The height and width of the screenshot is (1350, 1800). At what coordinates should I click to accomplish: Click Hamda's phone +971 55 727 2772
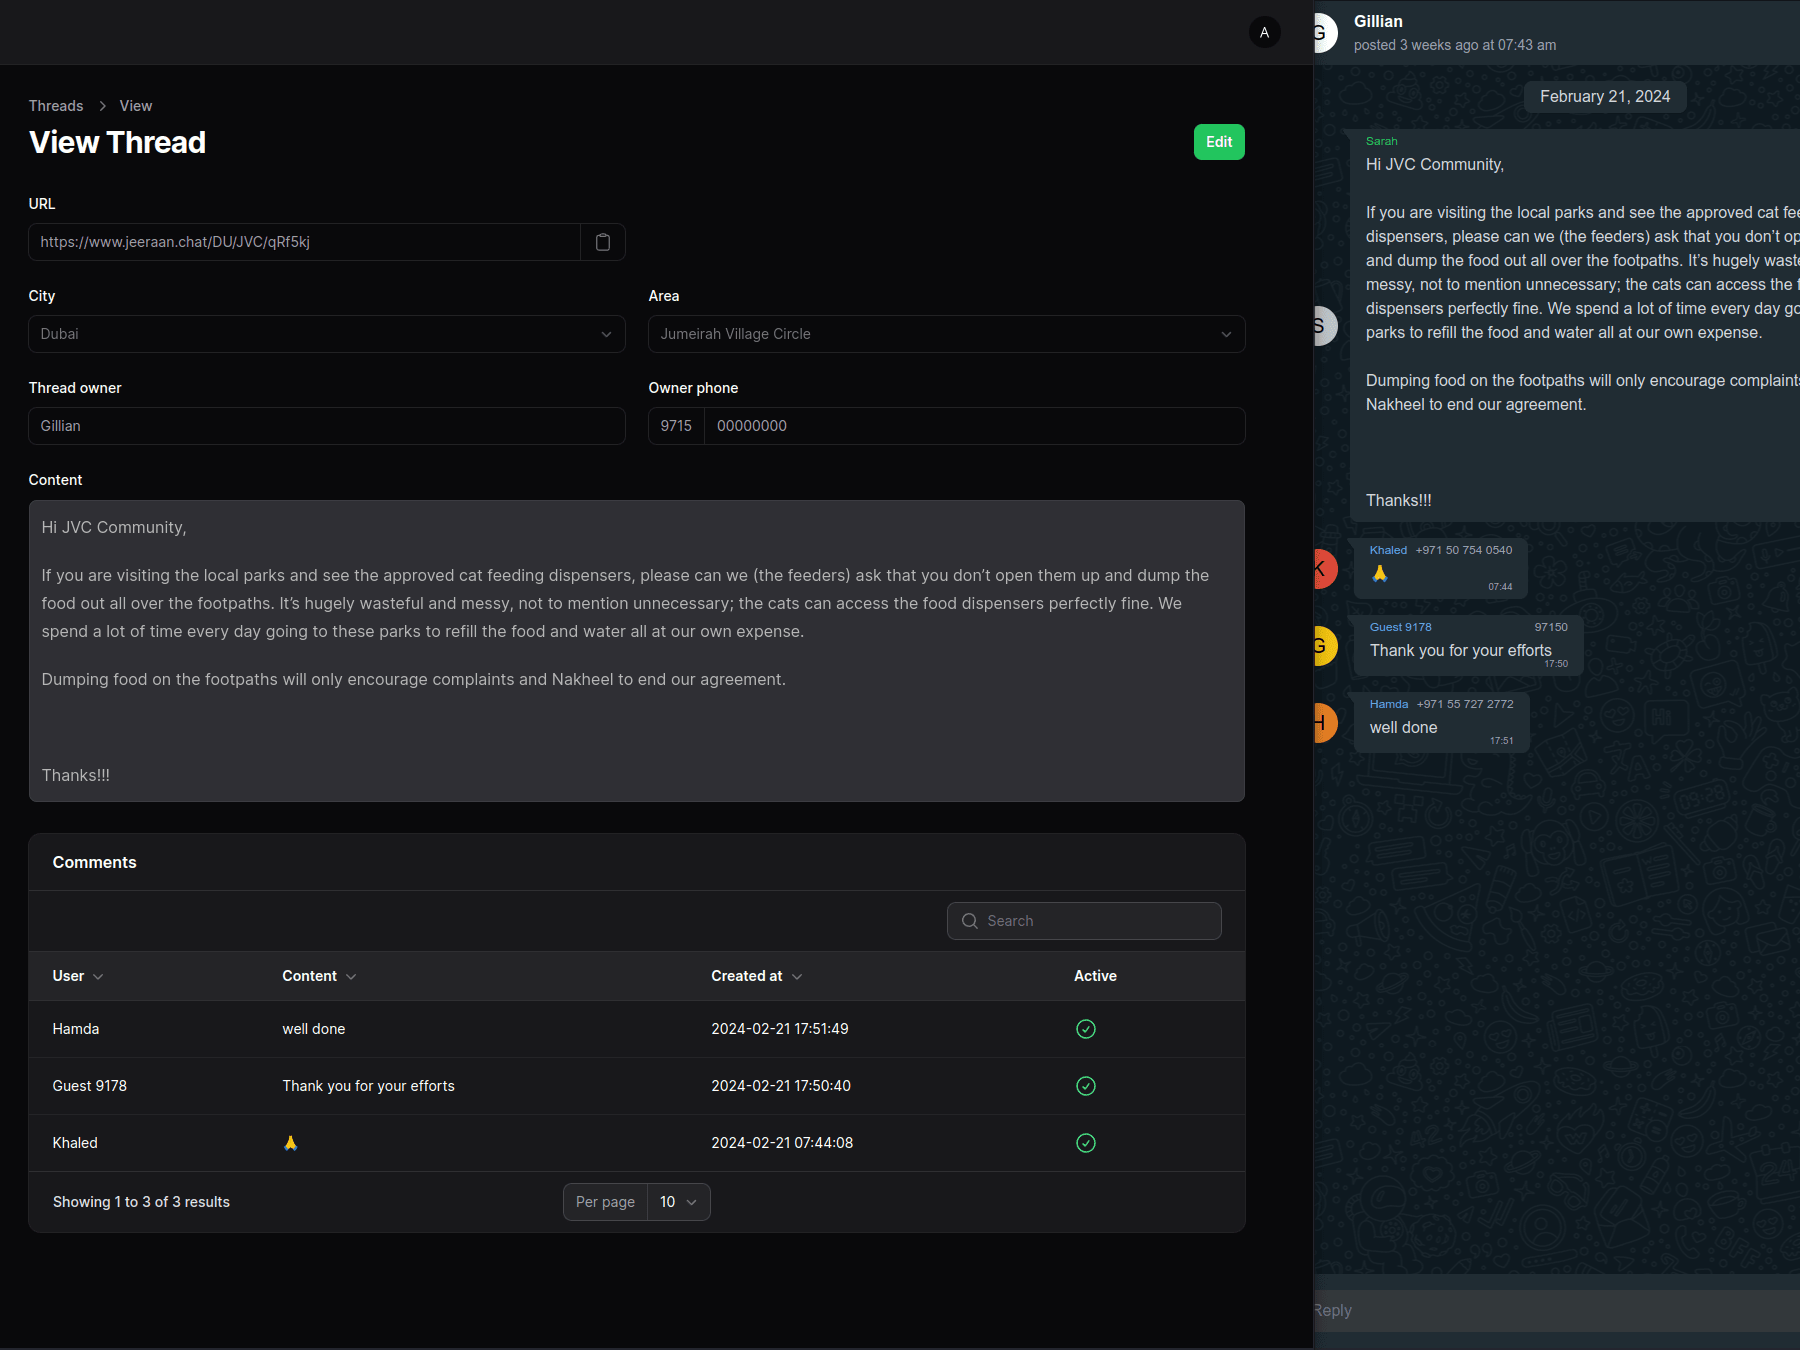click(1465, 704)
